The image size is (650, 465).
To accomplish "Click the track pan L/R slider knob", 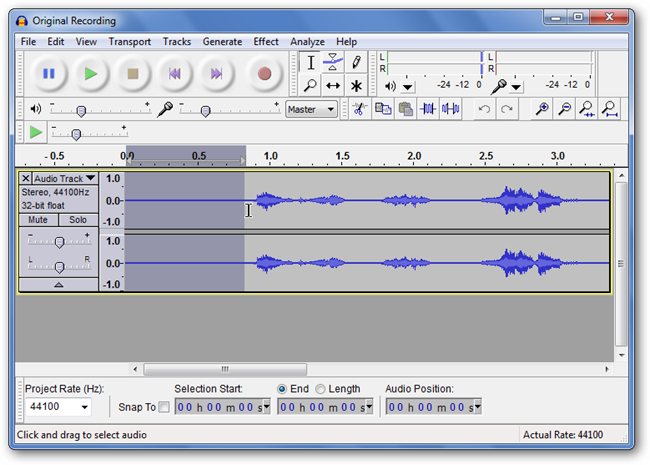I will (60, 267).
